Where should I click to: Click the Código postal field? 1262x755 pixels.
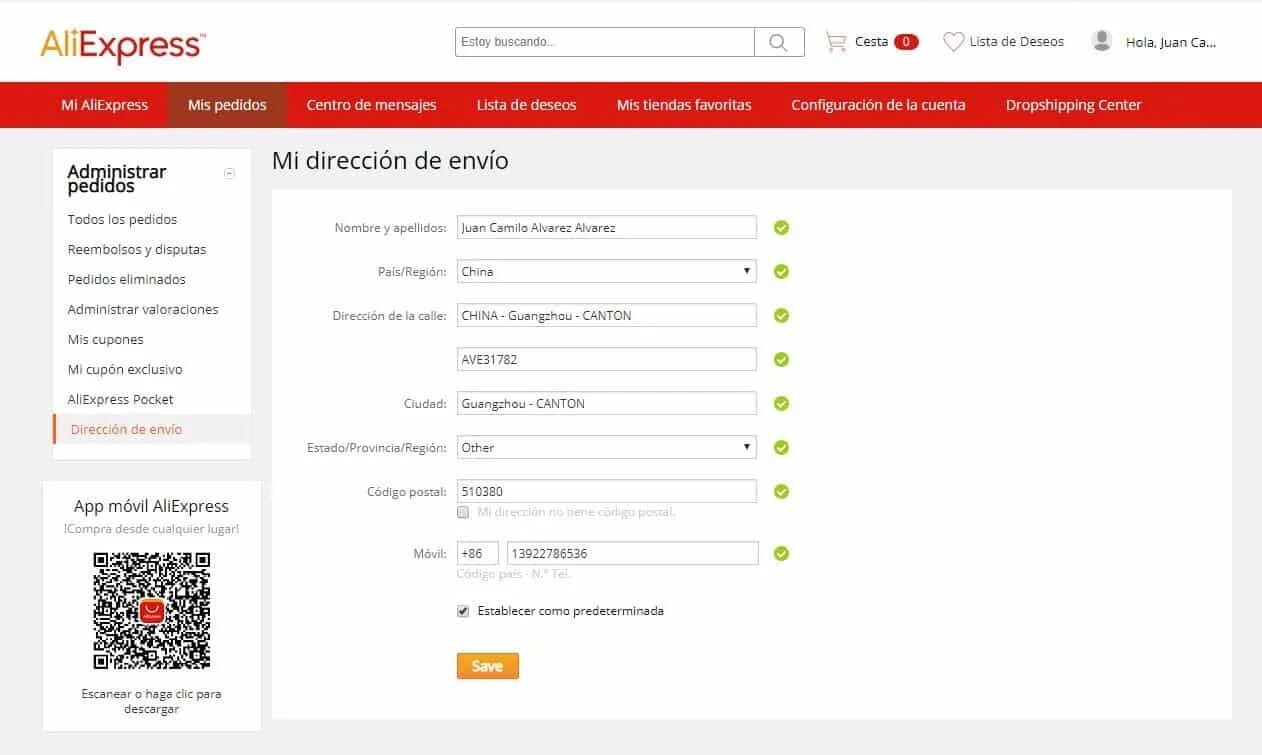point(606,491)
